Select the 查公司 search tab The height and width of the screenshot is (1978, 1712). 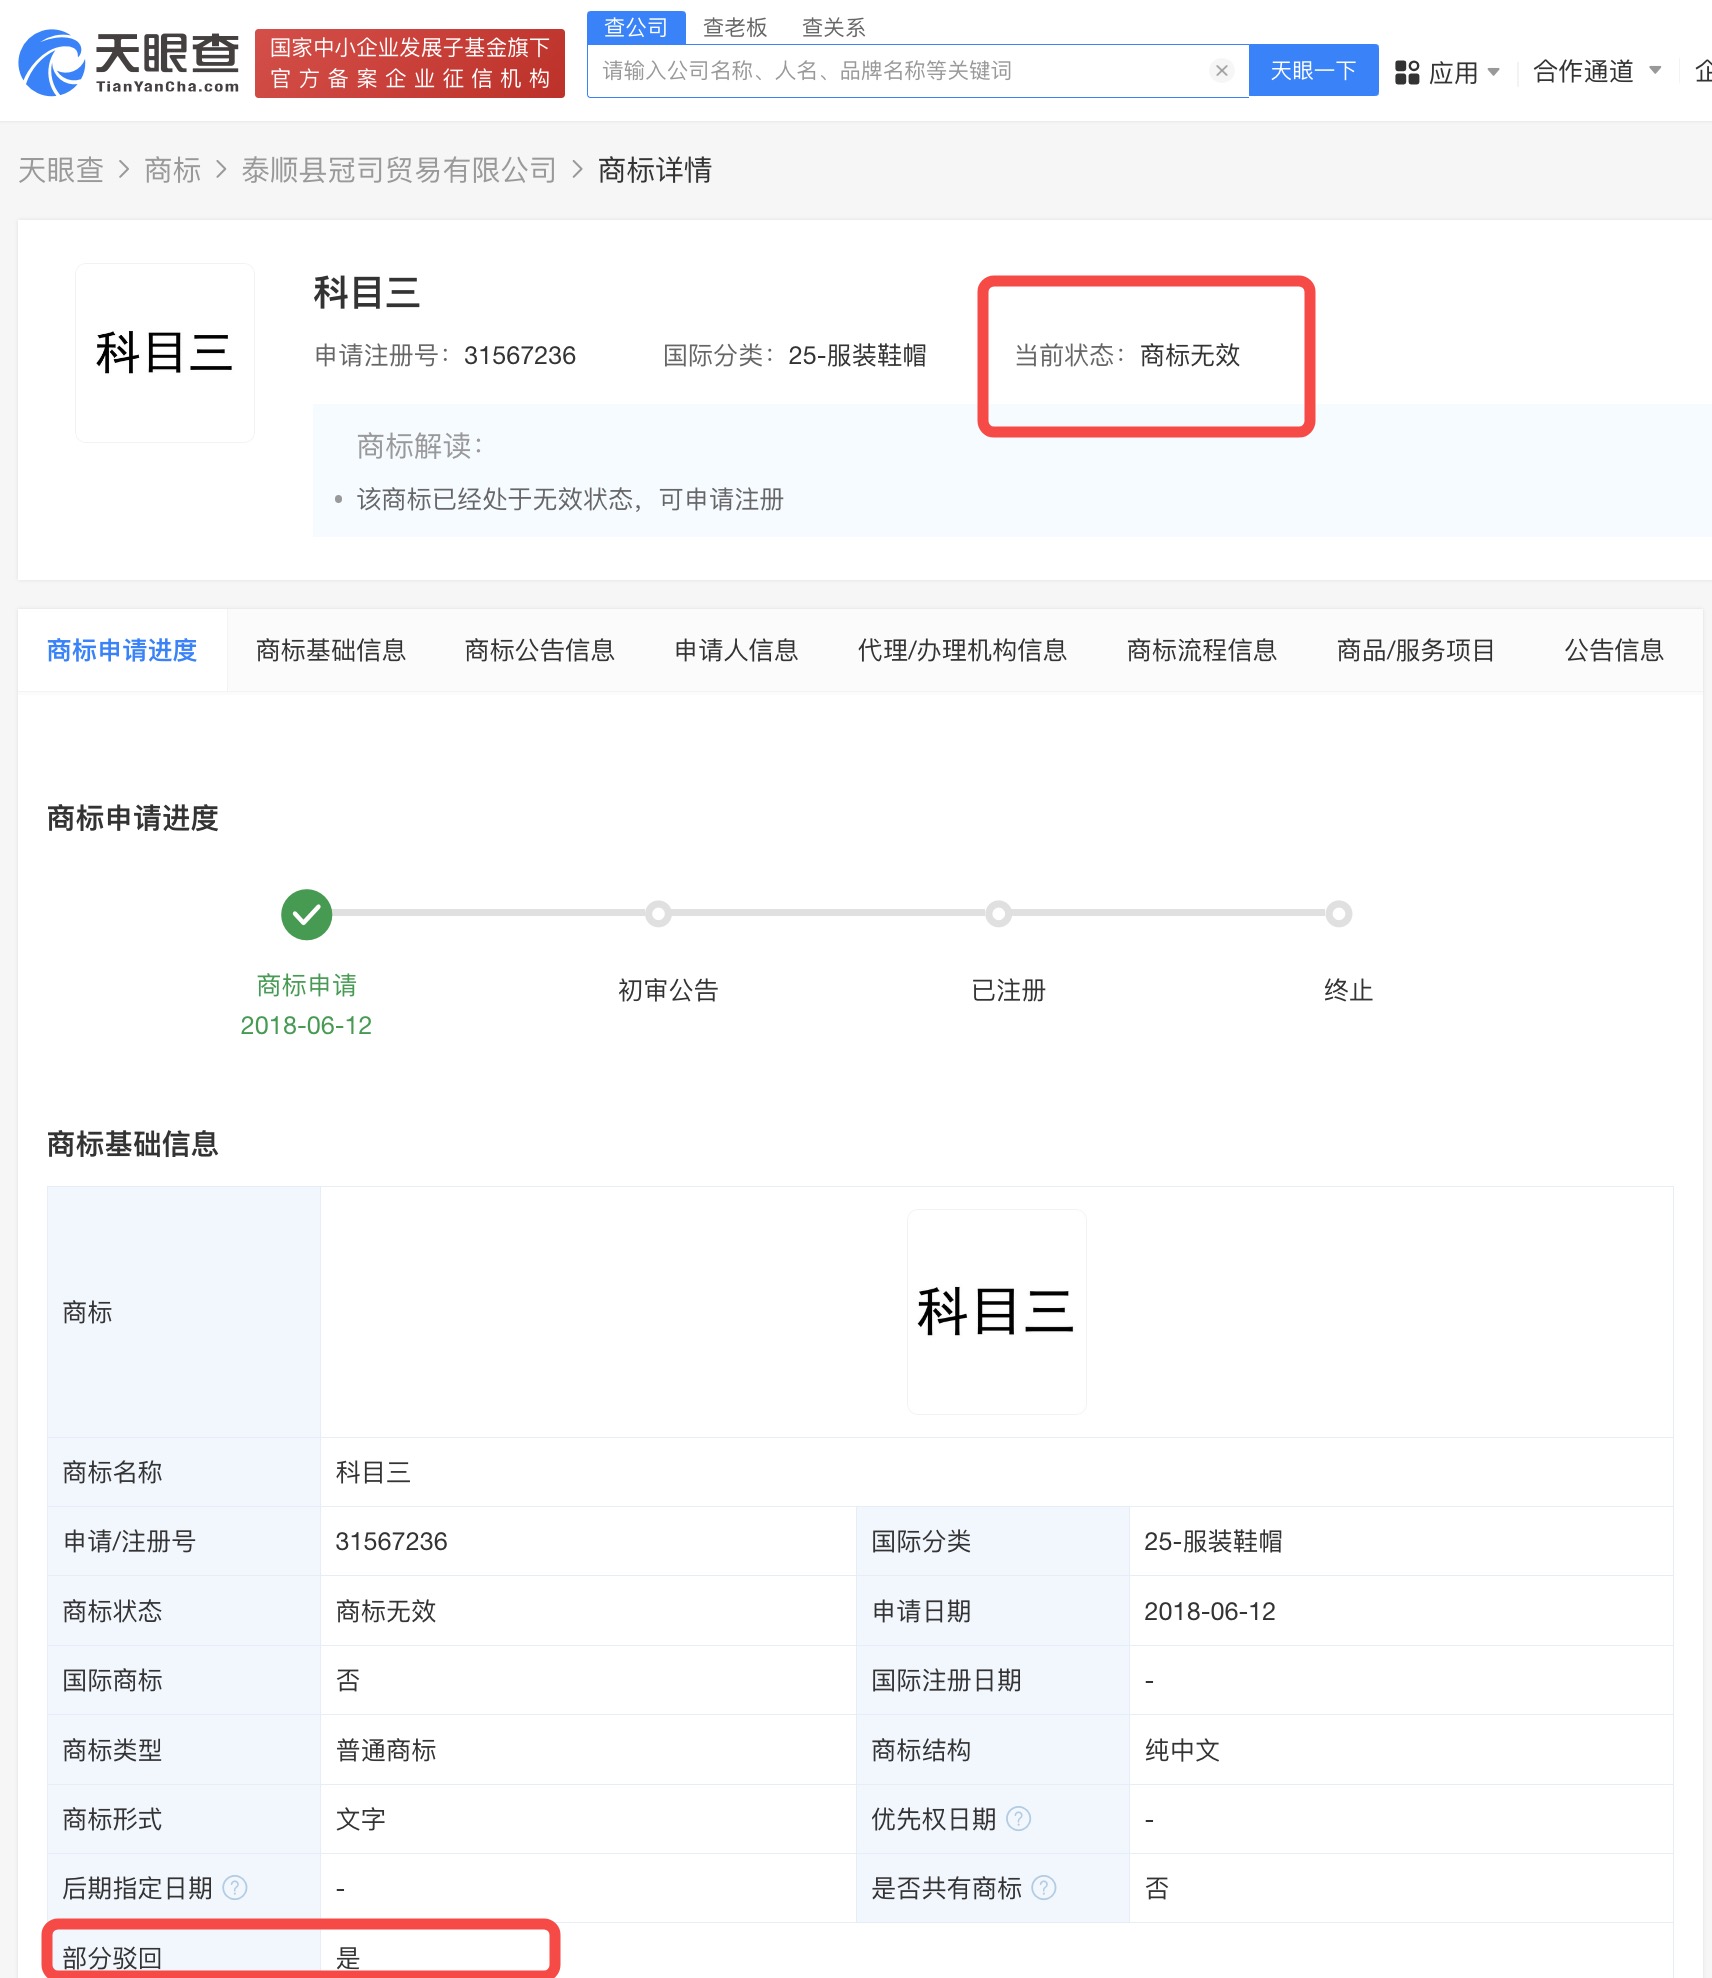(x=636, y=27)
